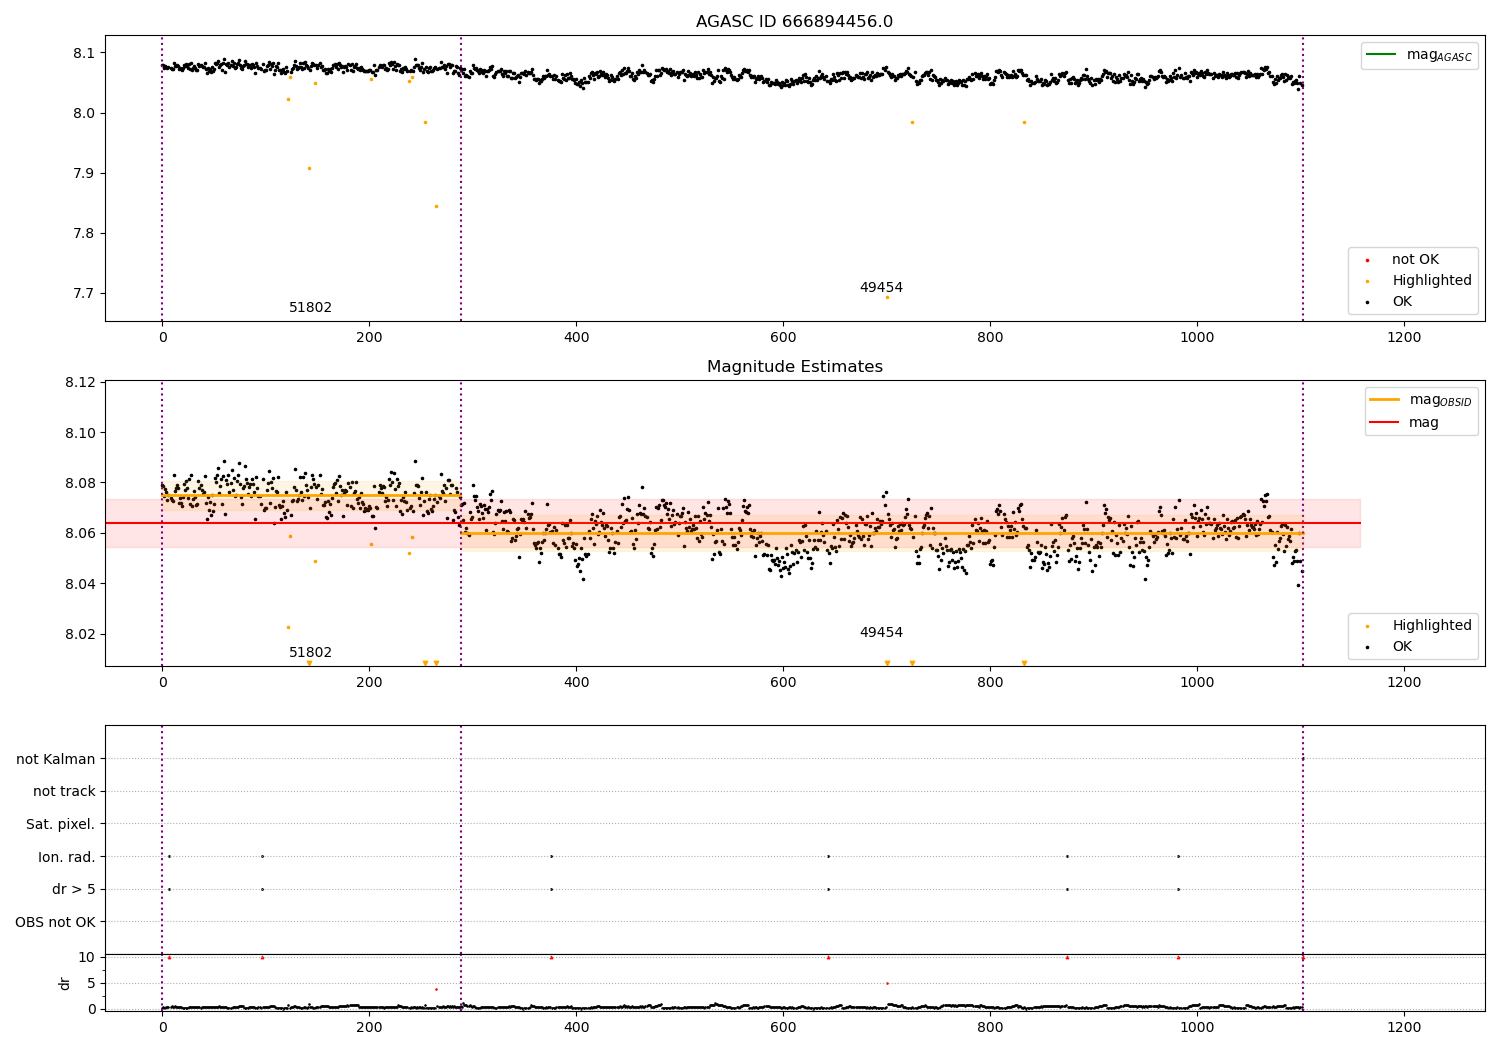
Task: Click the '10' tick on the dr axis
Action: coord(87,958)
